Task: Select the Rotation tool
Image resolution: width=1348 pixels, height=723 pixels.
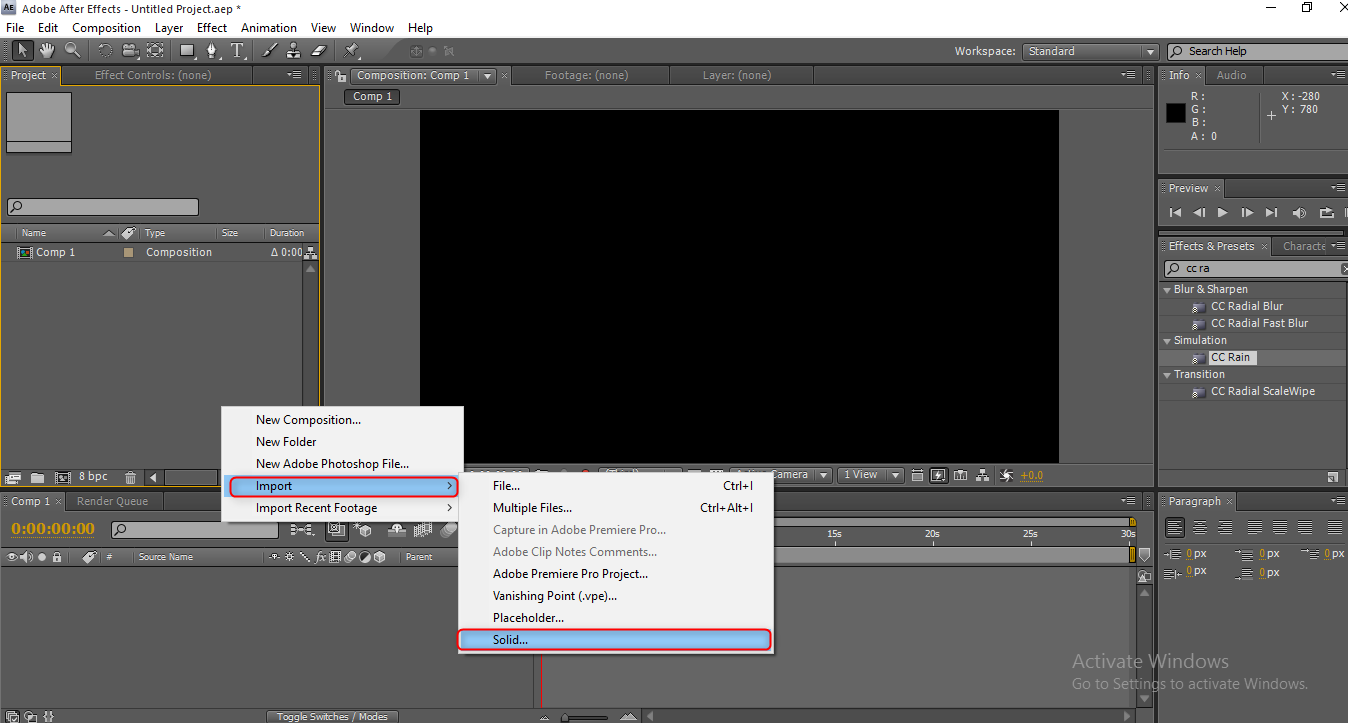Action: (105, 50)
